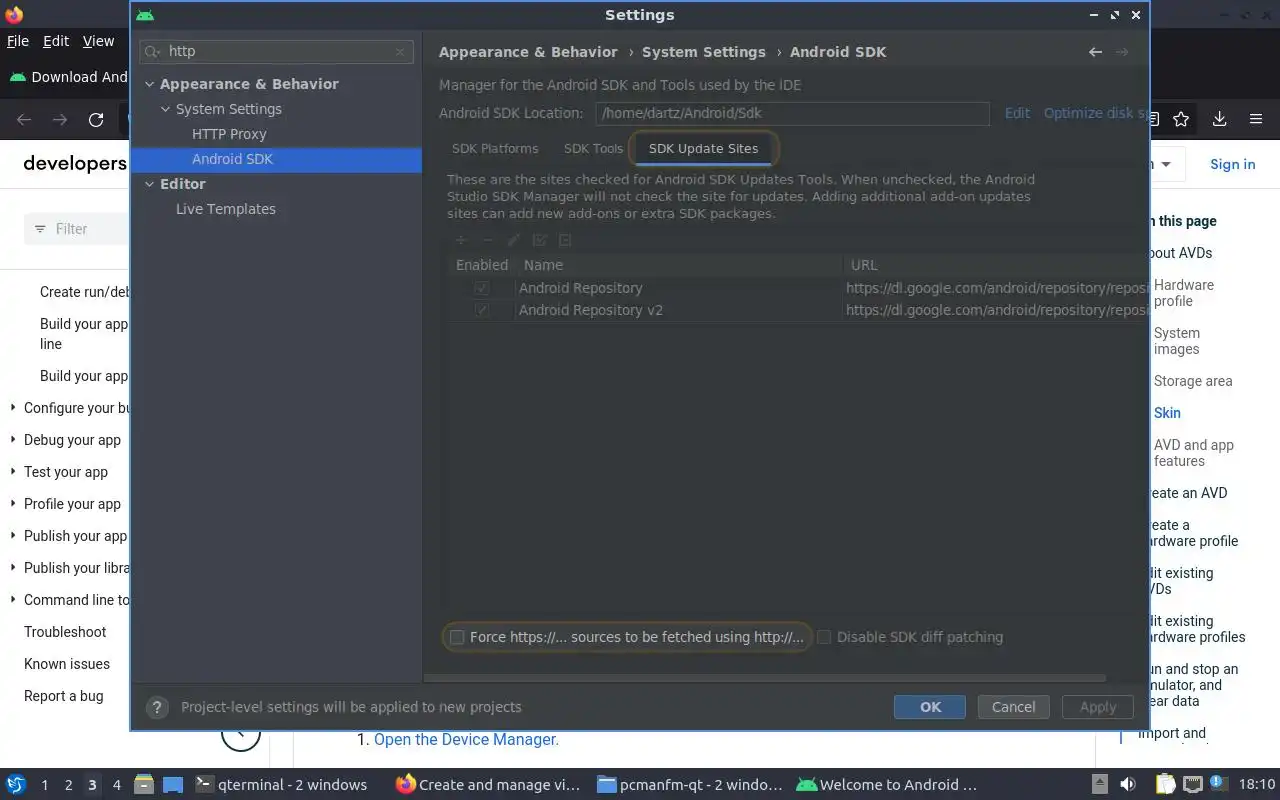
Task: Open Firefox Edit menu
Action: pos(56,41)
